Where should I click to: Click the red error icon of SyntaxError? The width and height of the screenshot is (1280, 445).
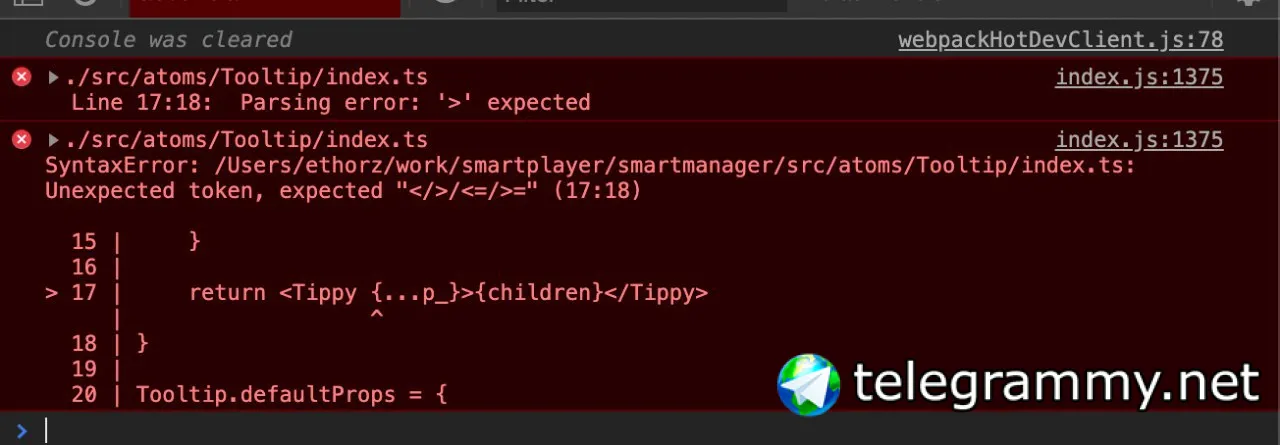22,140
